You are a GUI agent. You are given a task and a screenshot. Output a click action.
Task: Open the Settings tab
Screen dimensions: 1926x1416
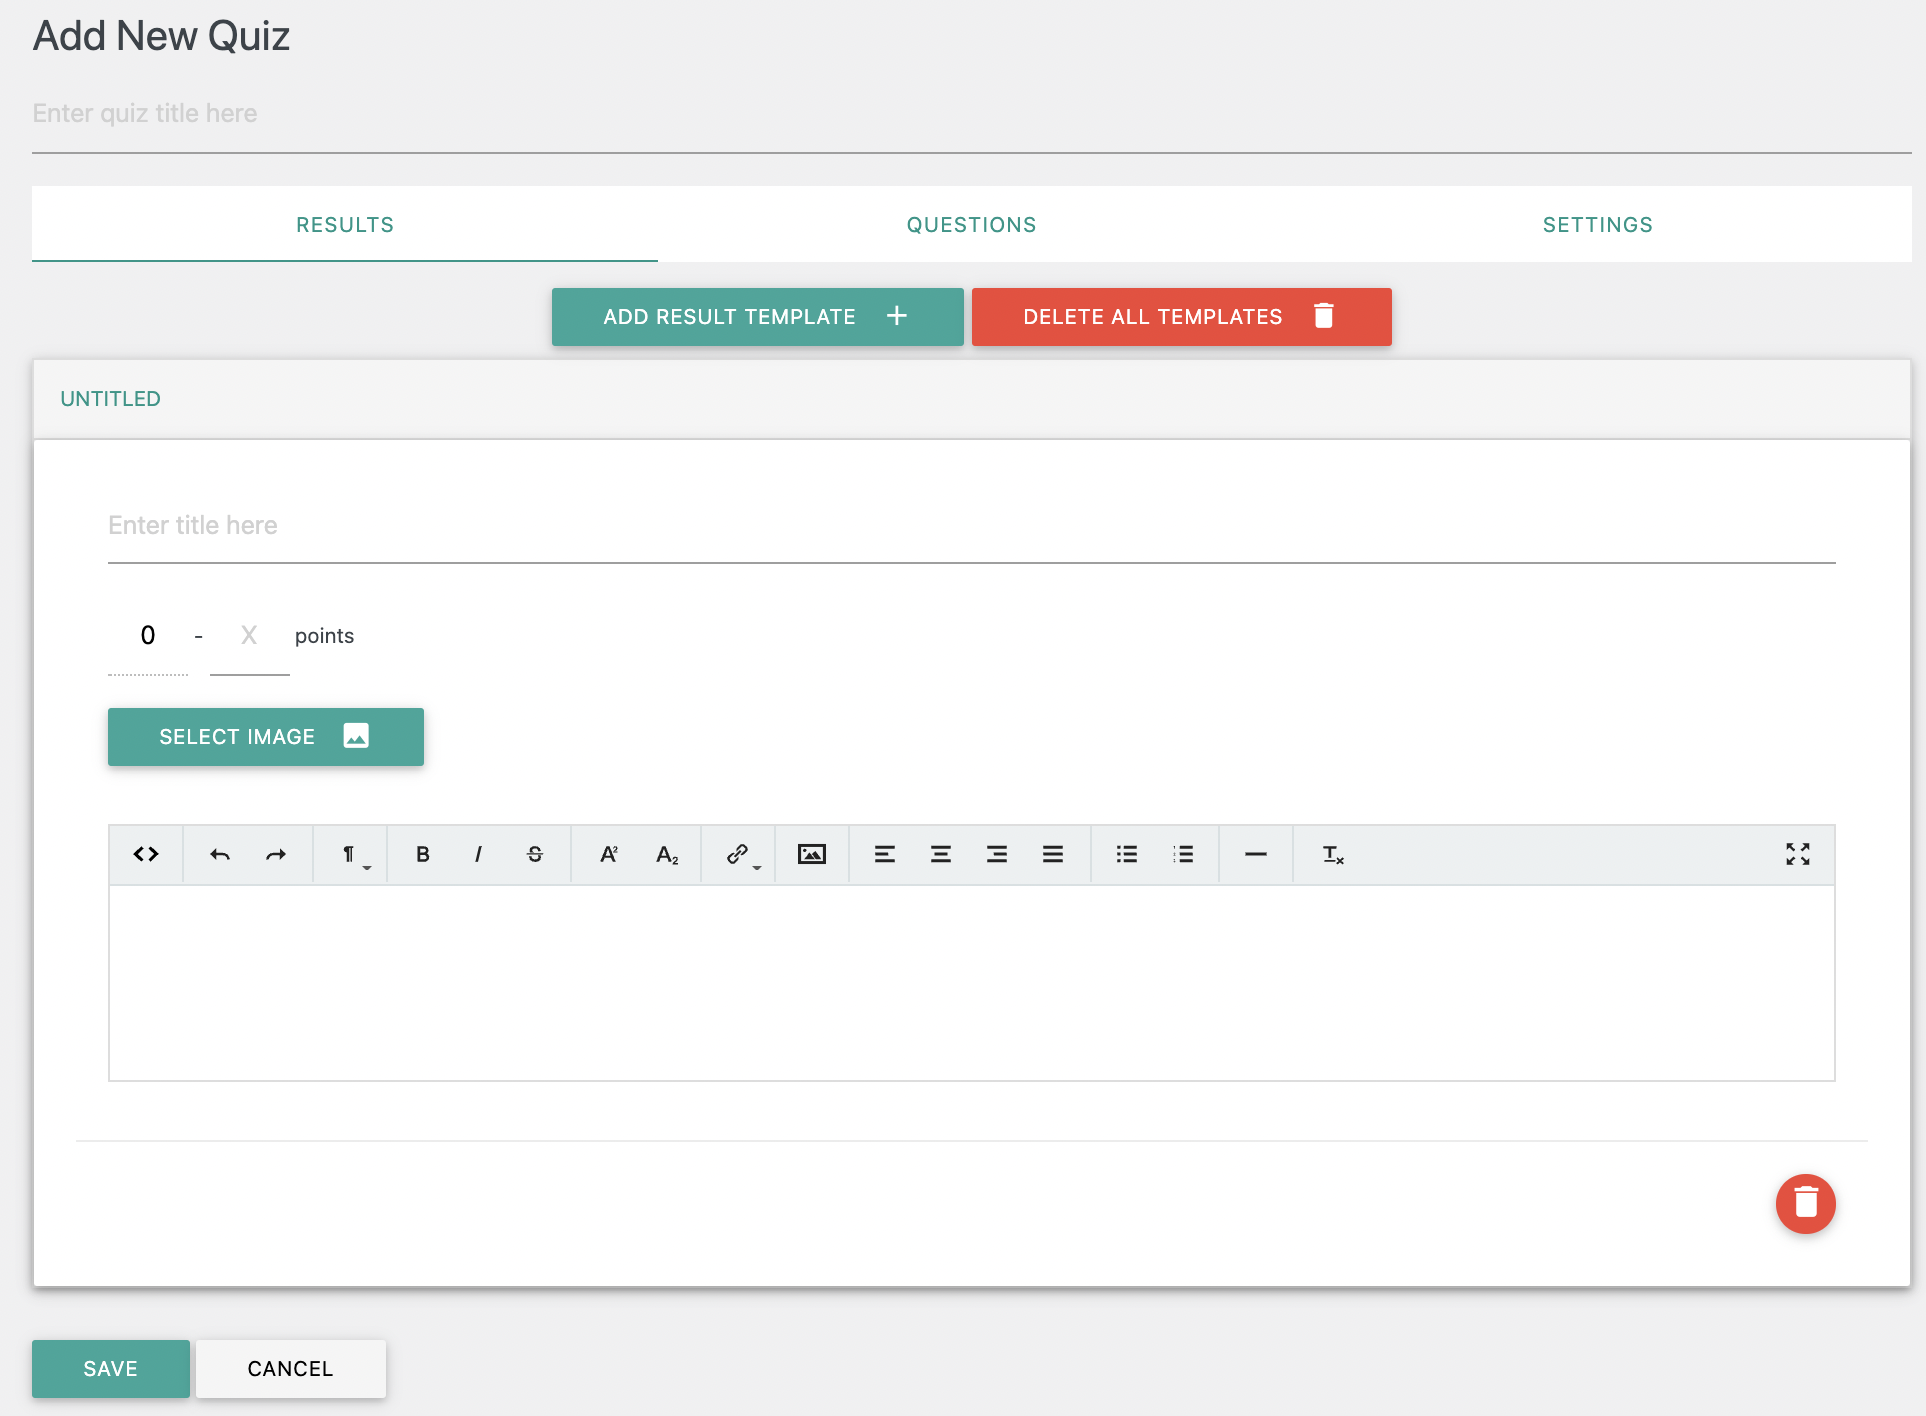[x=1597, y=225]
